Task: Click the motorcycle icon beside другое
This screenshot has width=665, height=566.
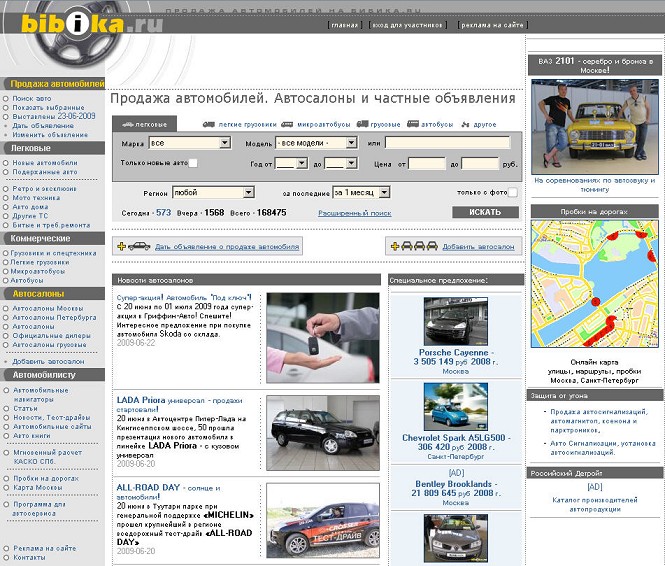Action: [x=465, y=124]
